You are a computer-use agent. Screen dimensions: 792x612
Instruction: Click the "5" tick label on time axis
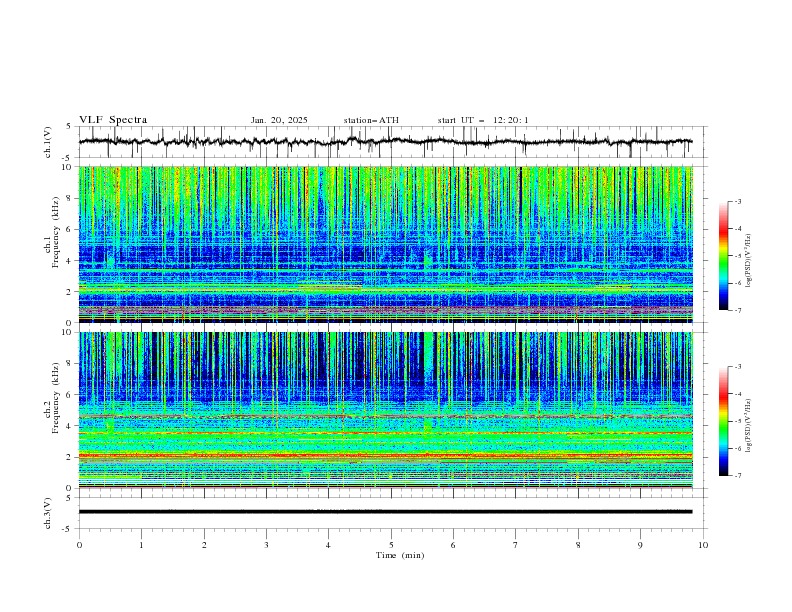click(x=391, y=545)
